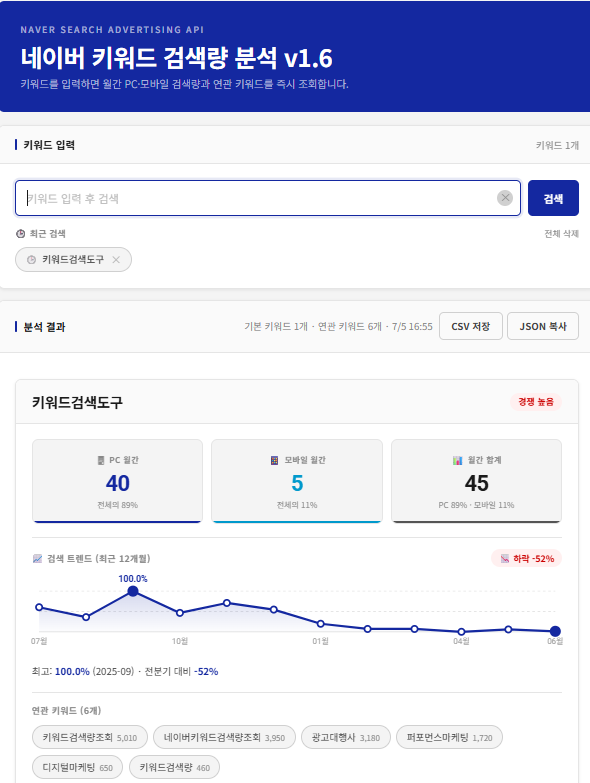Click 전체 삭제 to clear recent searches
The height and width of the screenshot is (783, 590).
[561, 234]
